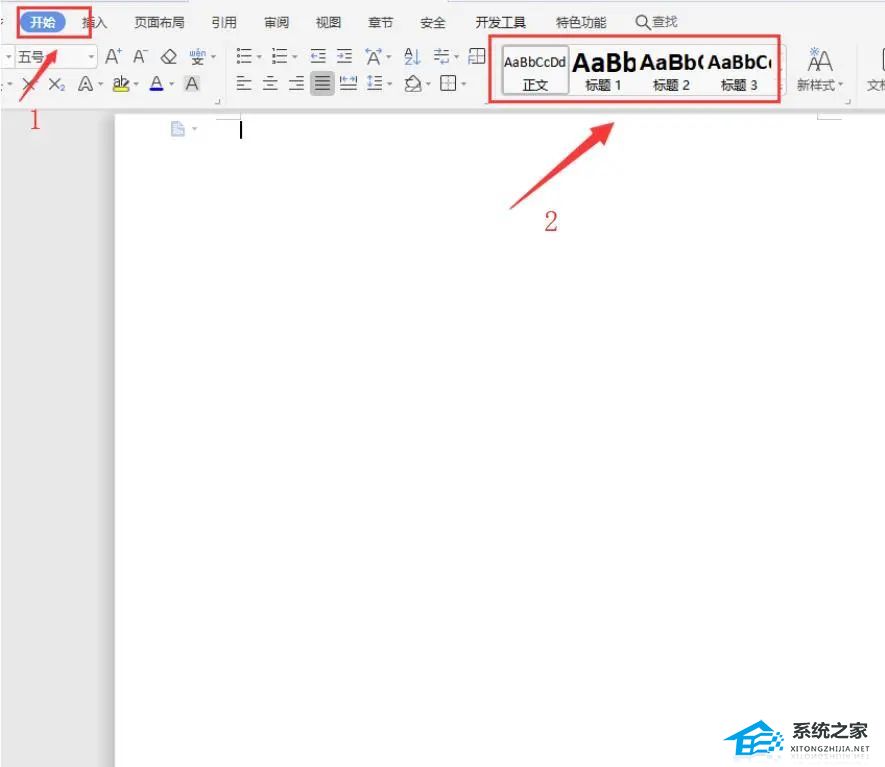Click the outlined A text effects icon
This screenshot has width=885, height=767.
pos(85,84)
